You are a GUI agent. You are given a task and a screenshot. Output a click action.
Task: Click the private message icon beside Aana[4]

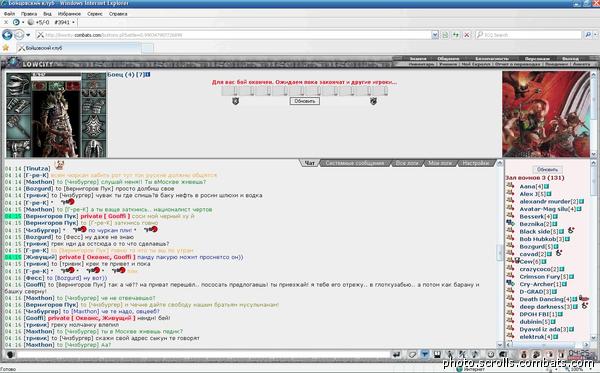(510, 186)
